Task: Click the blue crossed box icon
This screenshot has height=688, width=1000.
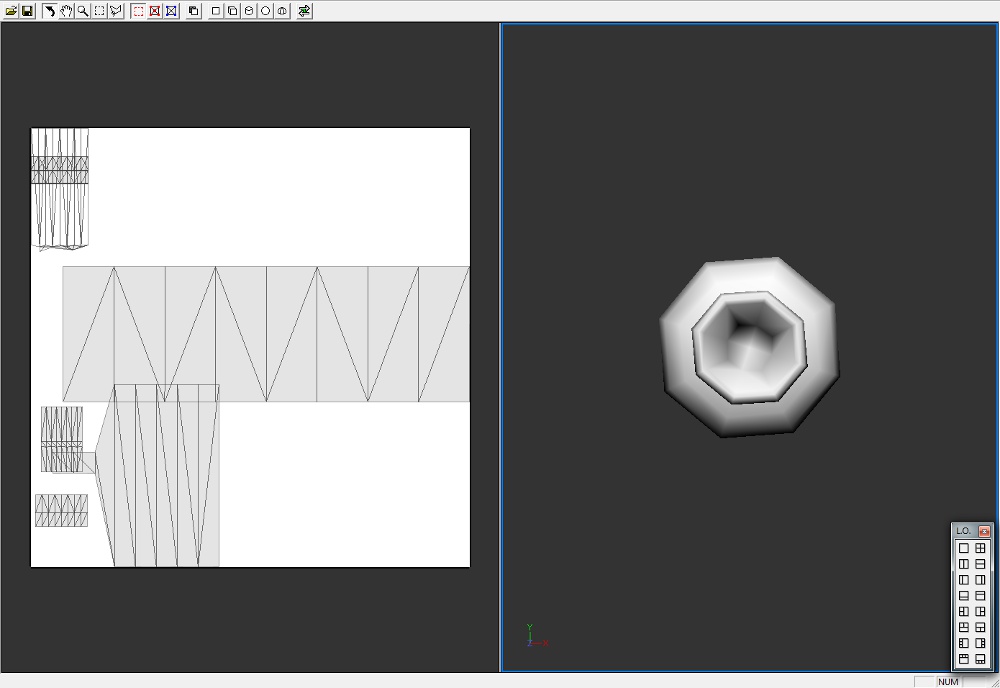Action: pos(171,11)
